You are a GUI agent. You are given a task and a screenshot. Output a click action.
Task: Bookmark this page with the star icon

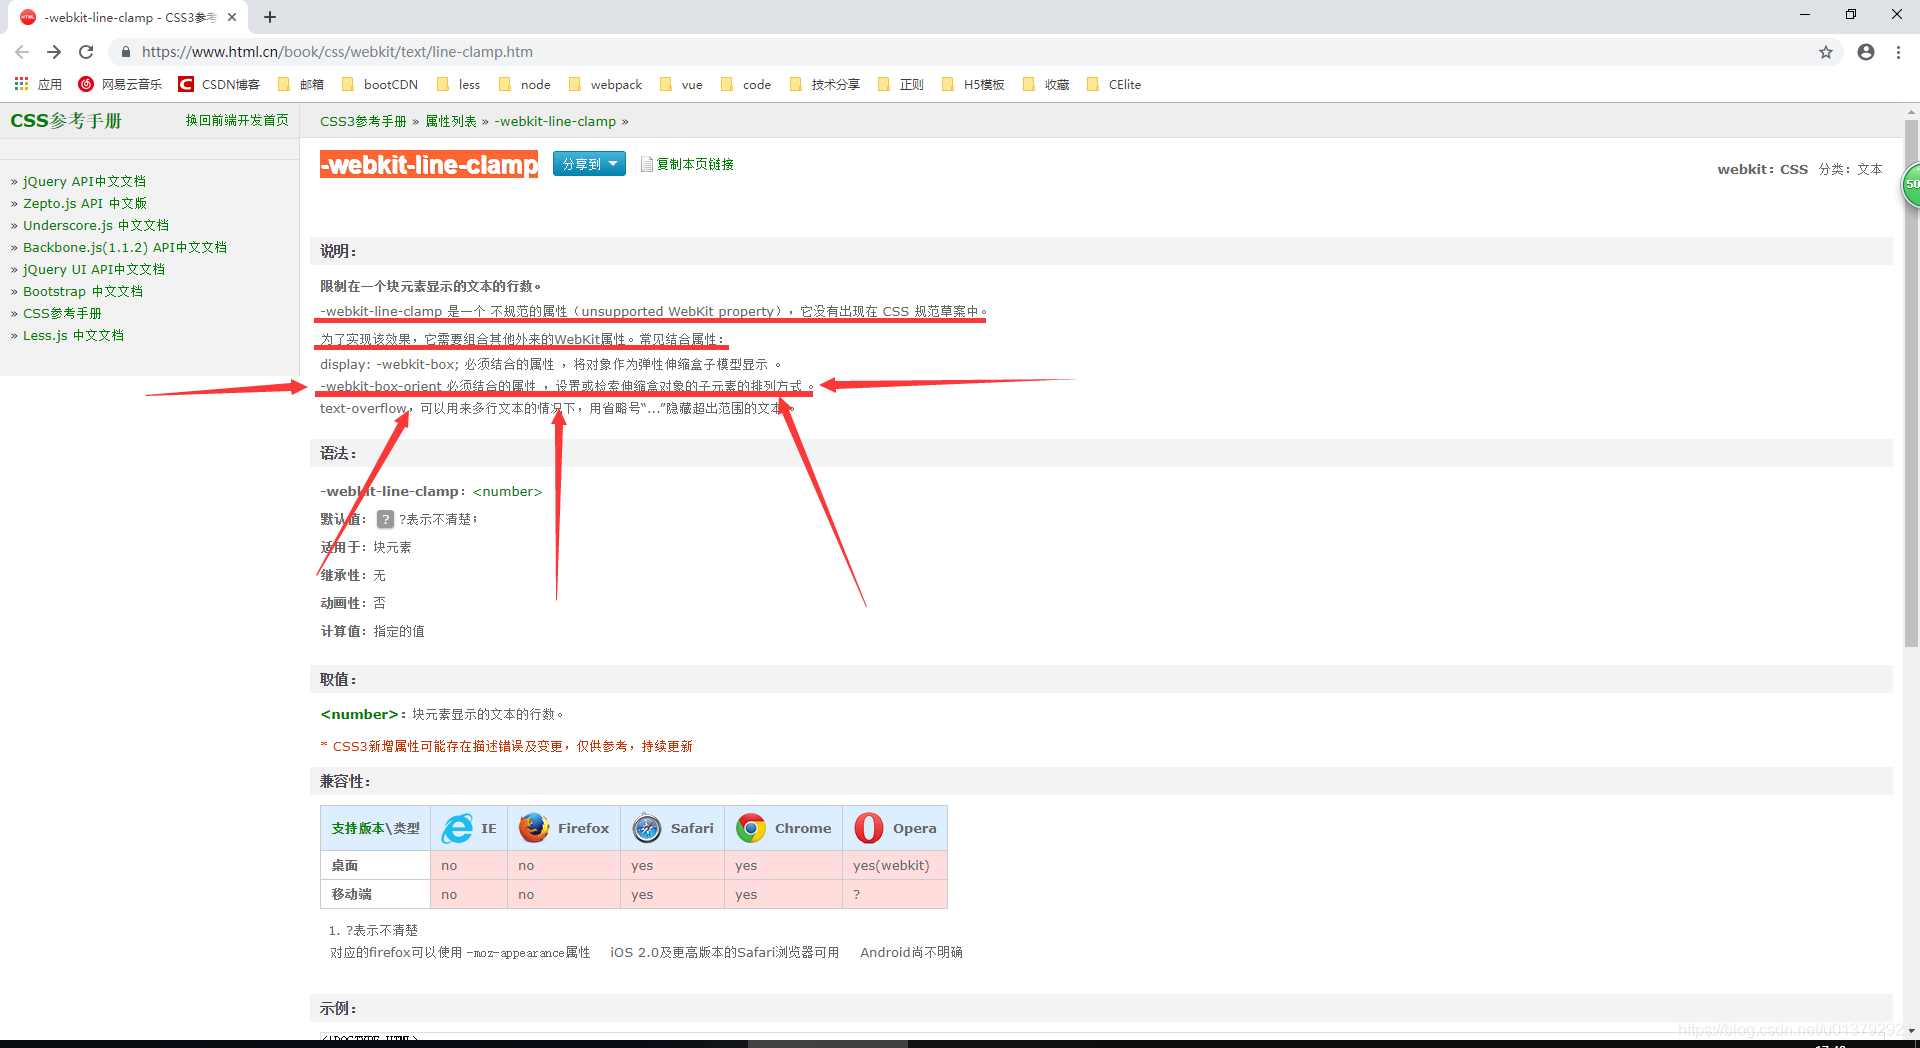coord(1826,52)
